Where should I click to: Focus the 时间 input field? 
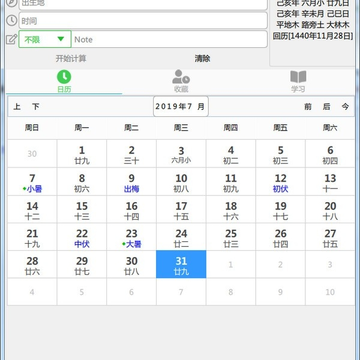[x=143, y=21]
